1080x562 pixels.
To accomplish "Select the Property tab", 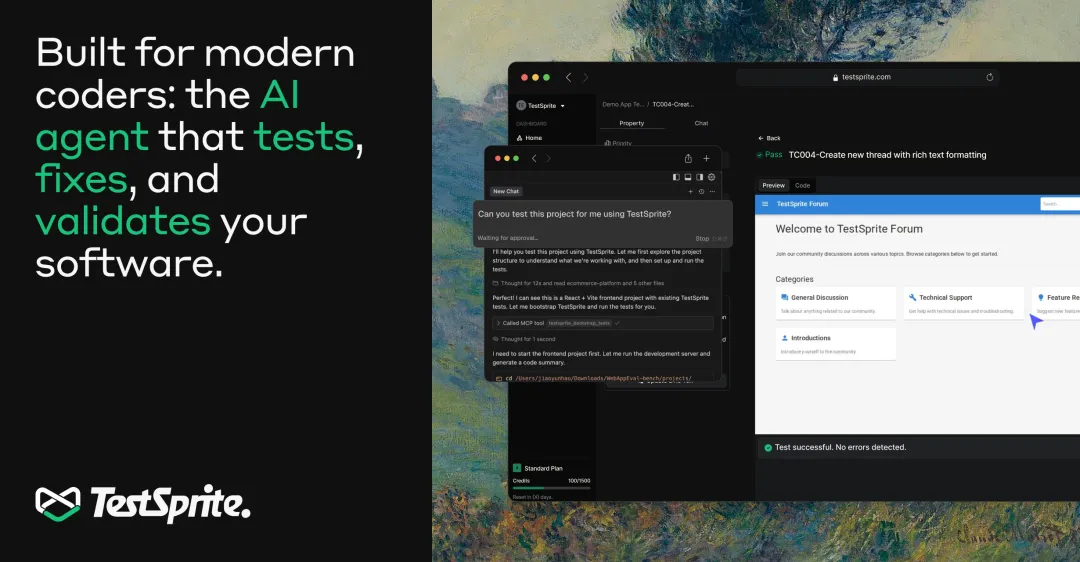I will click(631, 123).
